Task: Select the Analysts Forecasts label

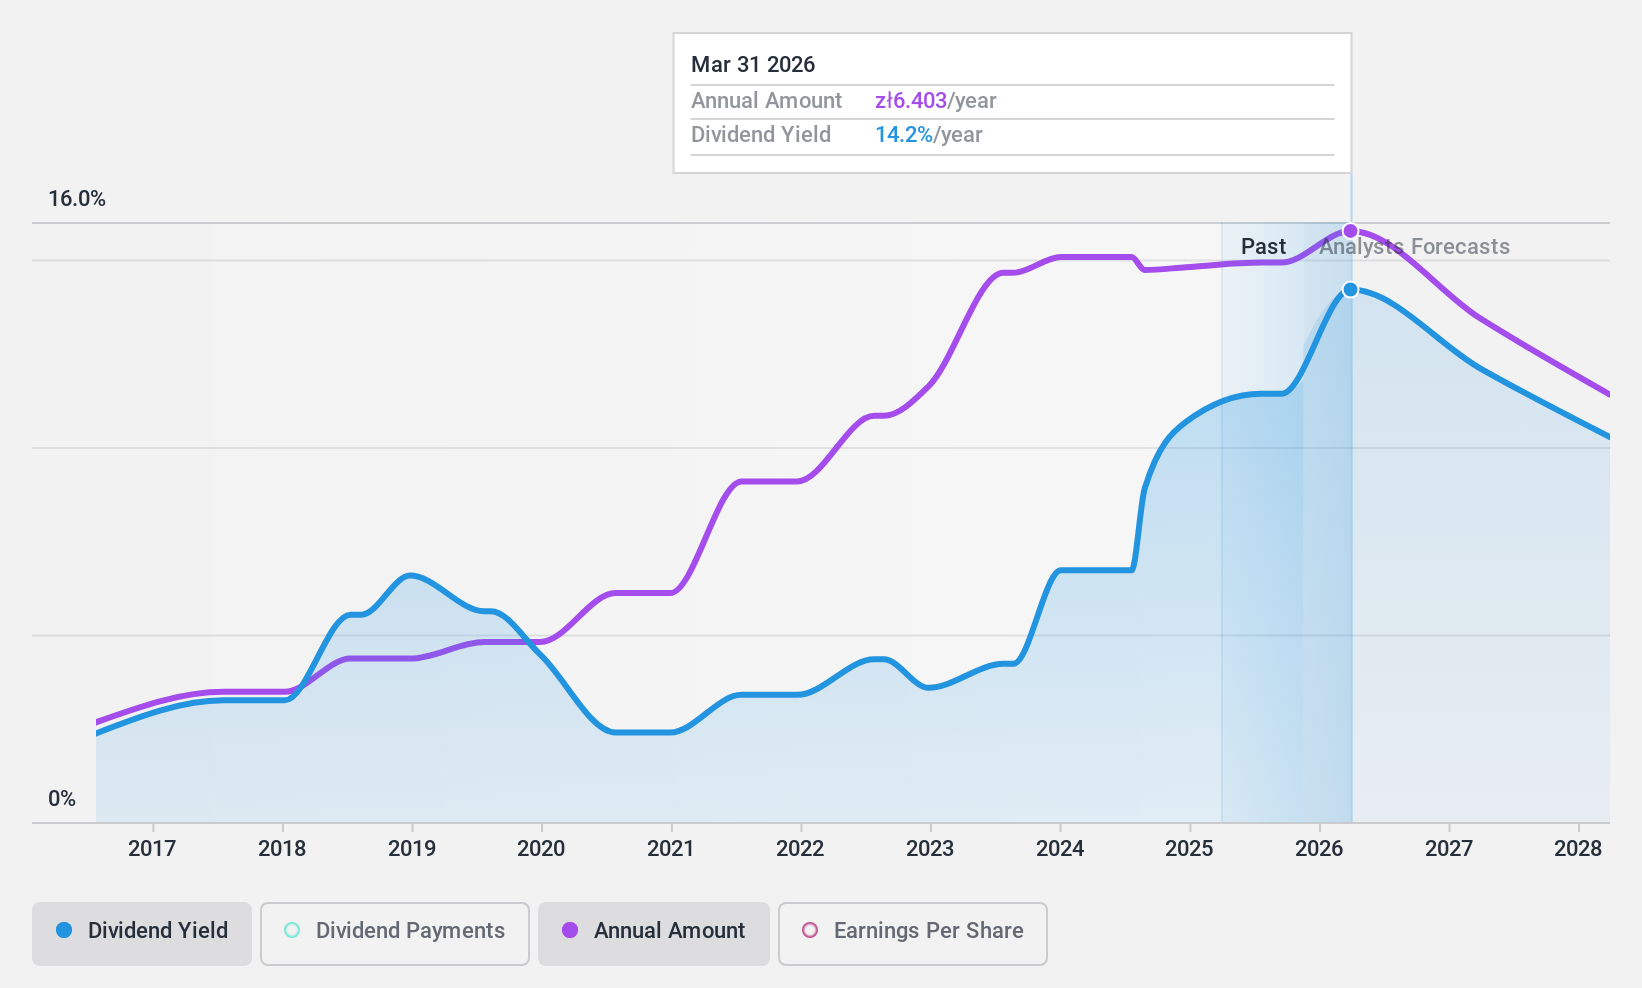Action: (x=1414, y=246)
